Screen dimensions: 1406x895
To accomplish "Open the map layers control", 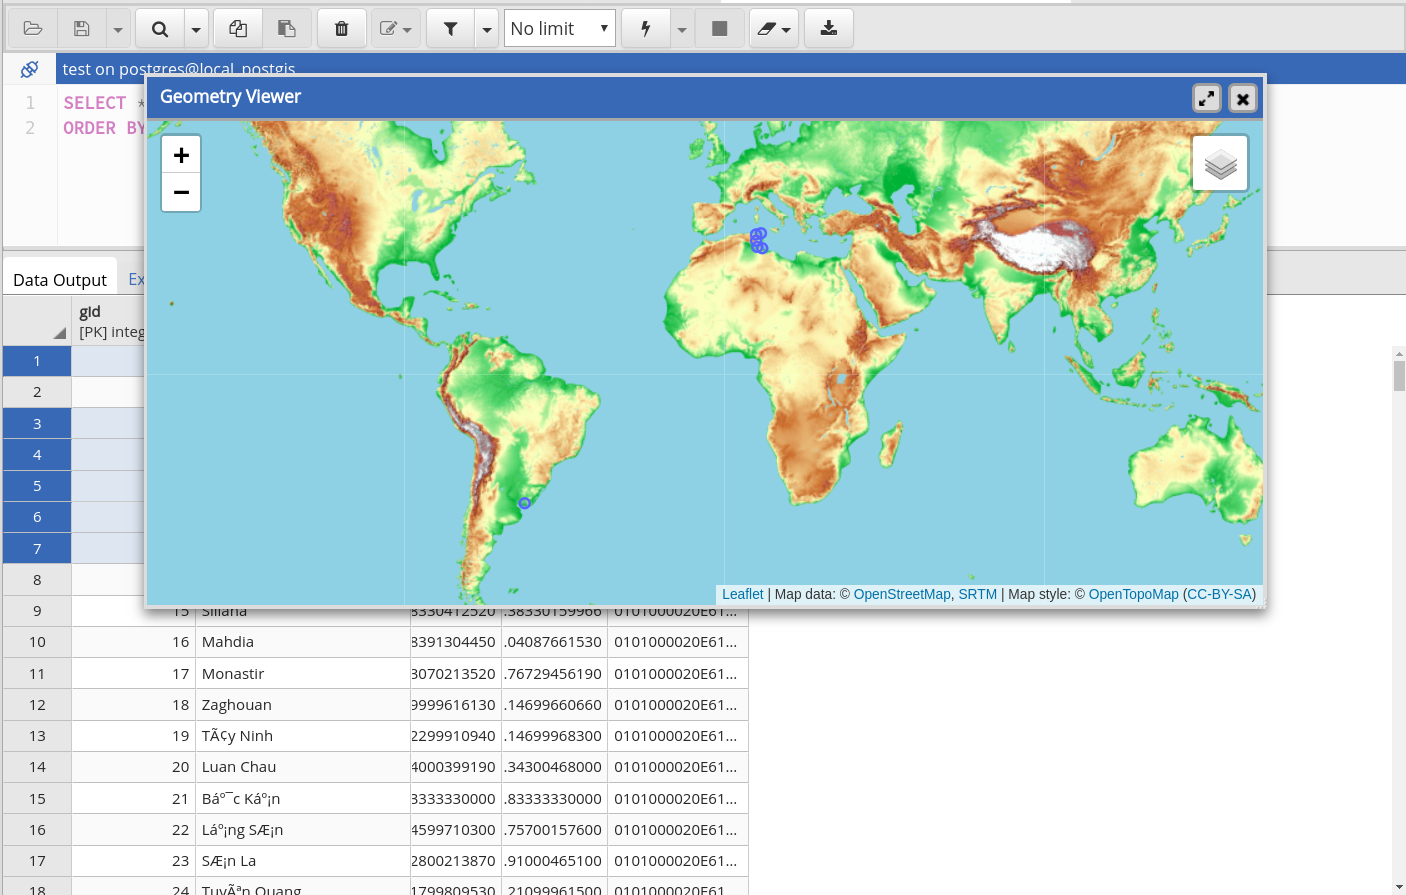I will tap(1220, 163).
